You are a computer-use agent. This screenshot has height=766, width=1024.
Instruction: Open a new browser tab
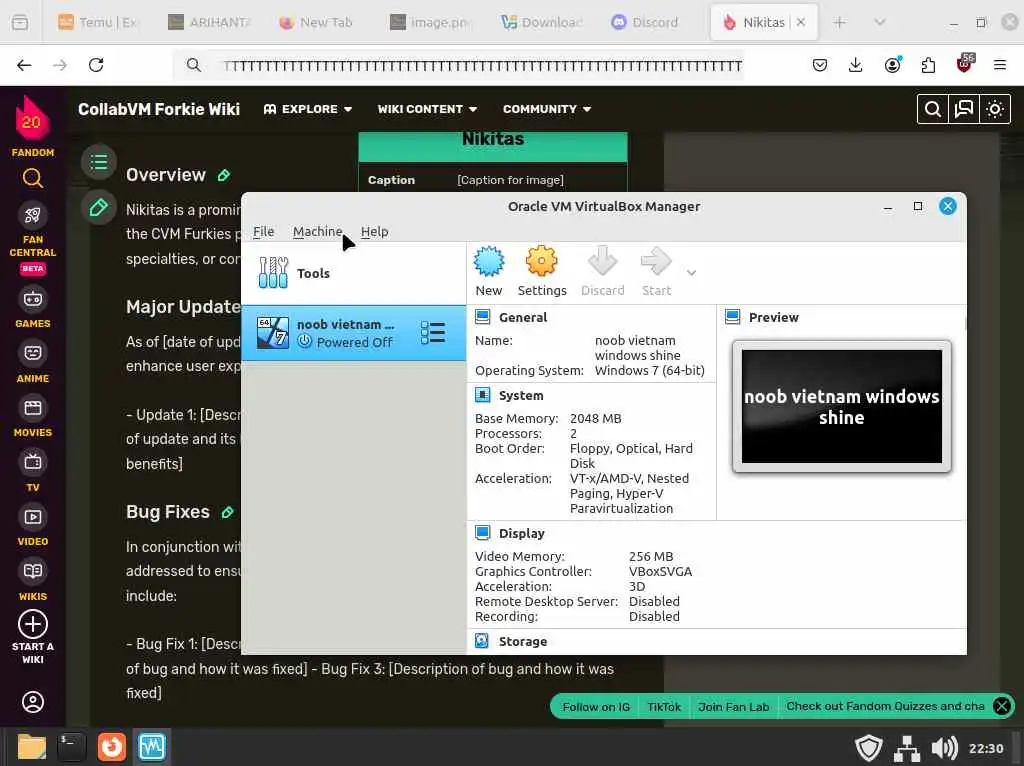(x=839, y=22)
